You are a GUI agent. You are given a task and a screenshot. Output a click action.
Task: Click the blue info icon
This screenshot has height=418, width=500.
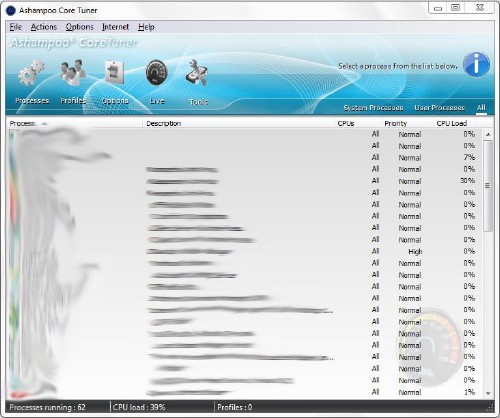(476, 65)
